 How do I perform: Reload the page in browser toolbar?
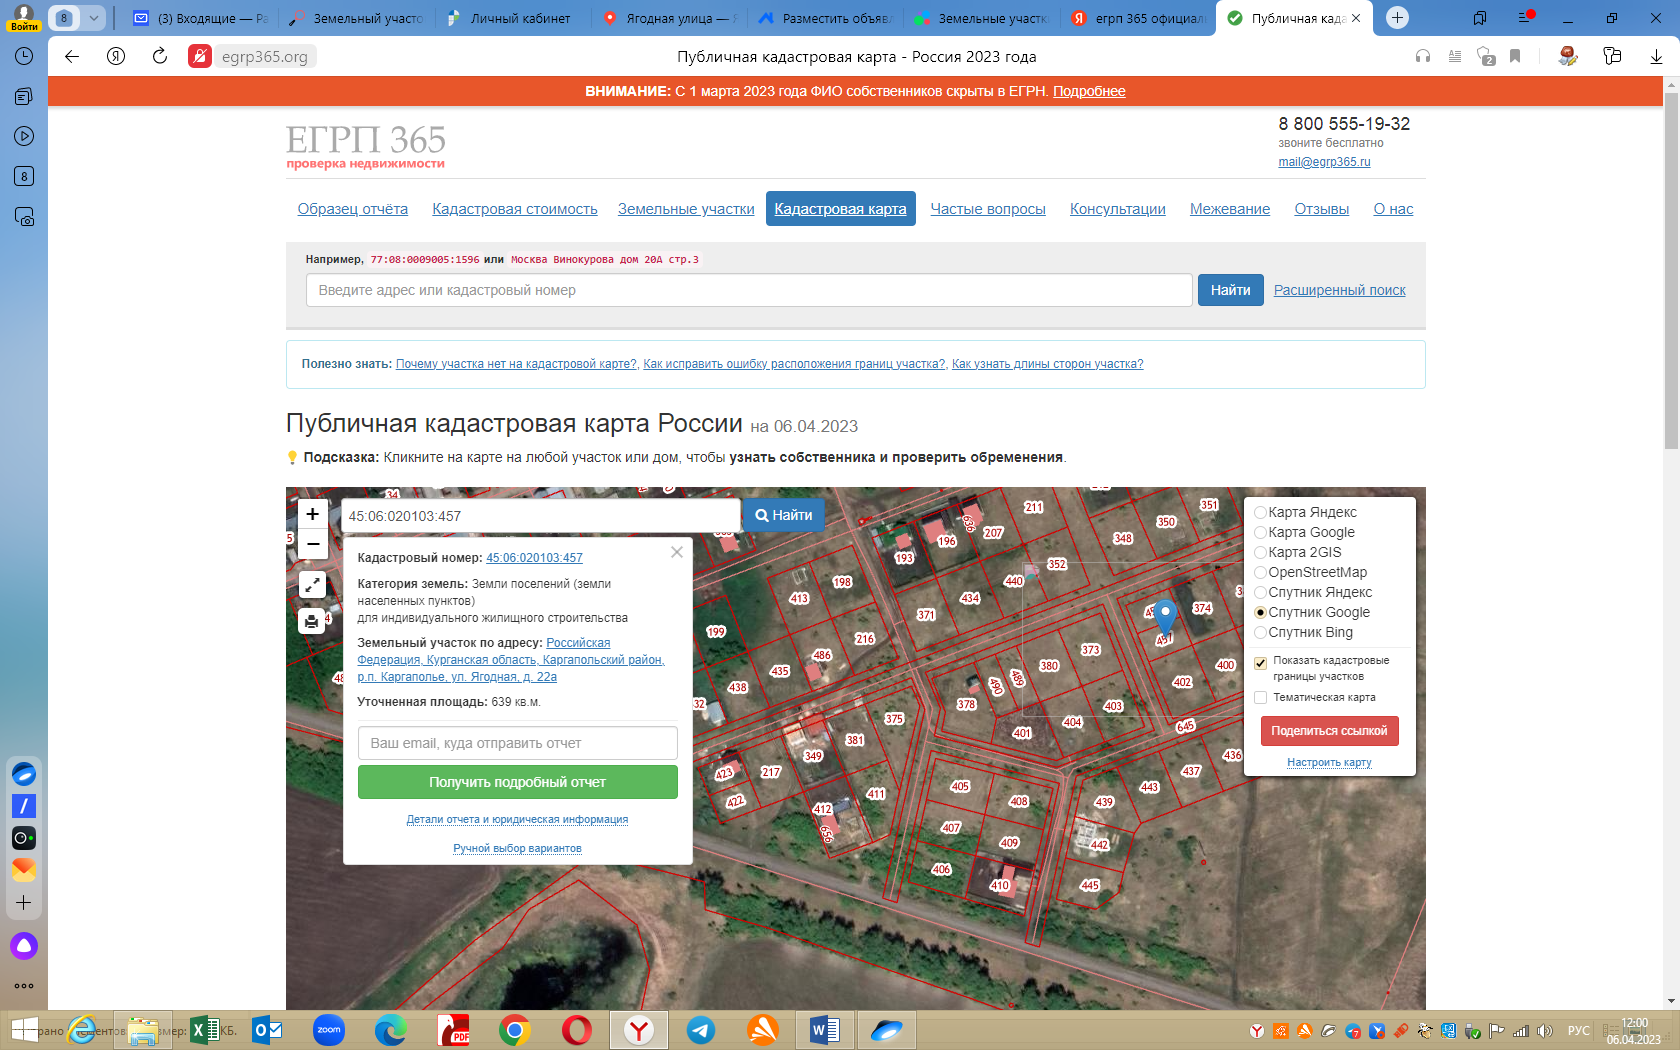tap(160, 56)
